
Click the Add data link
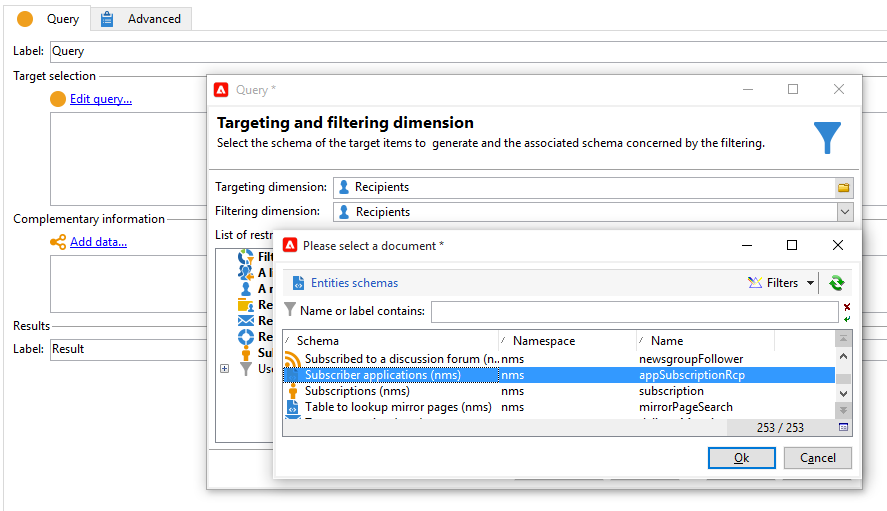(98, 242)
